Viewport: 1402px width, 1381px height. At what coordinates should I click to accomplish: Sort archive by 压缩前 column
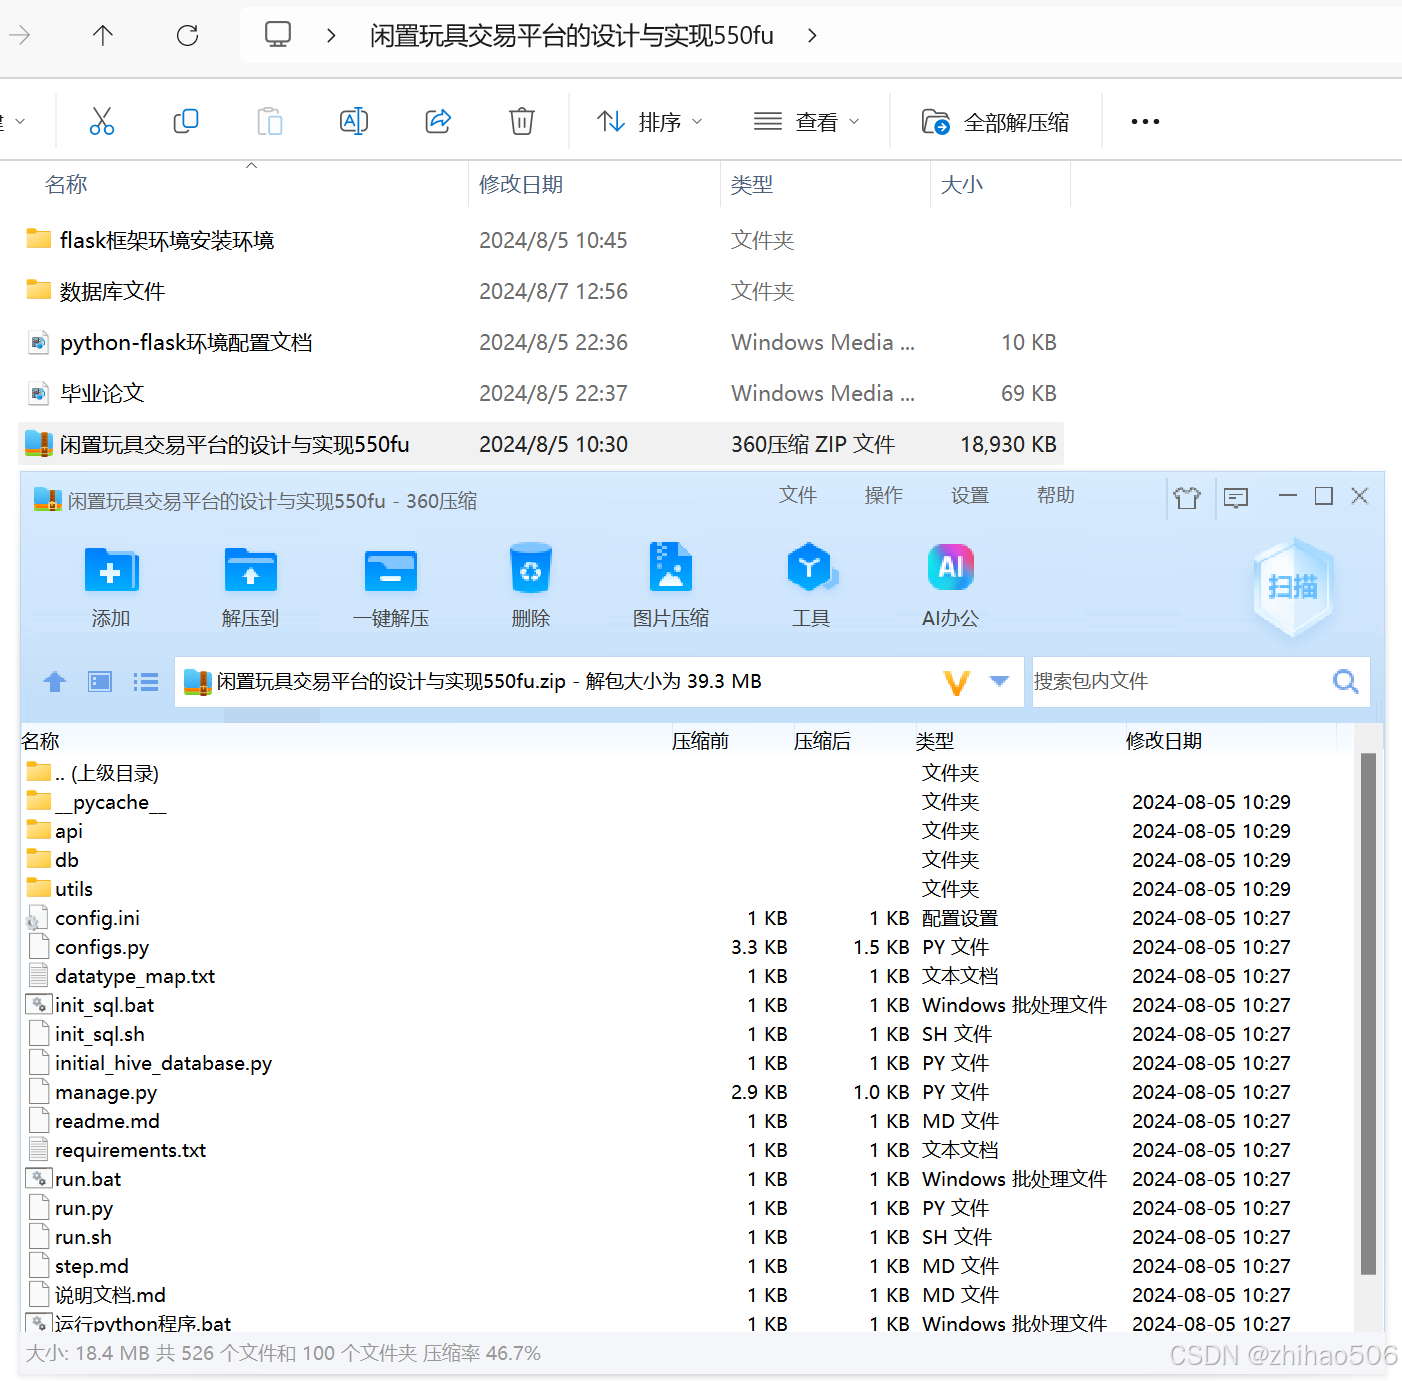point(700,741)
